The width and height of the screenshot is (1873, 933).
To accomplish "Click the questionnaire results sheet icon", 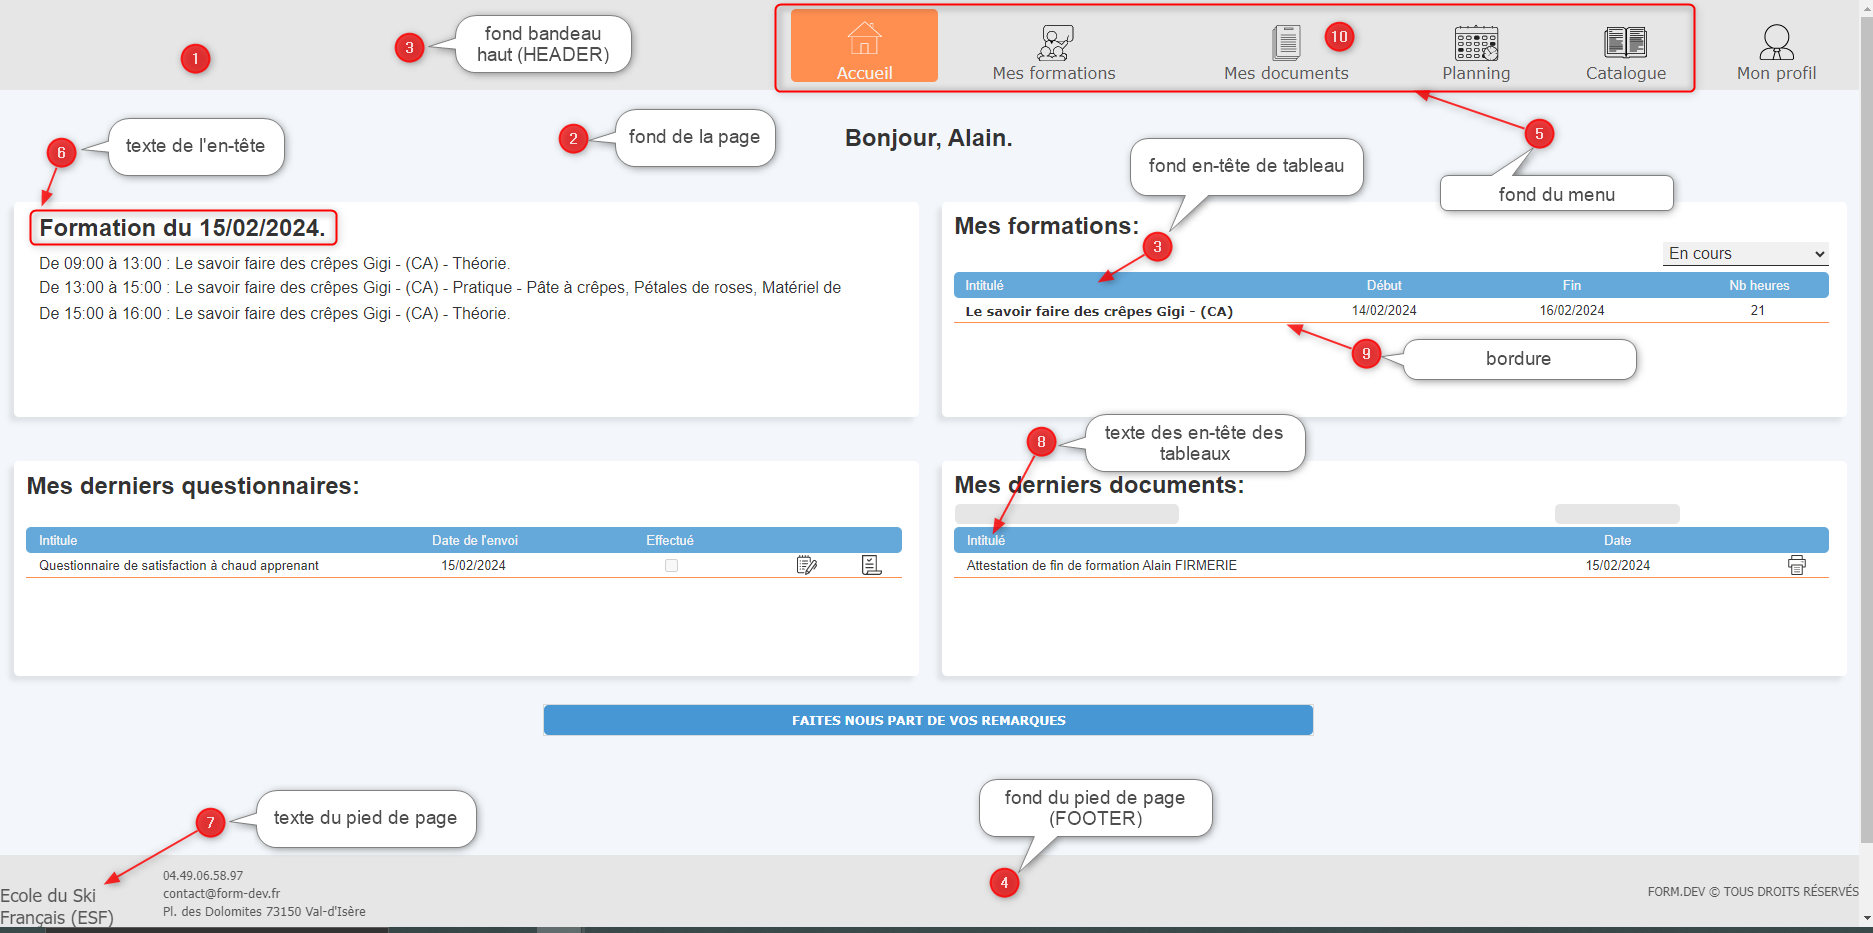I will pos(871,565).
